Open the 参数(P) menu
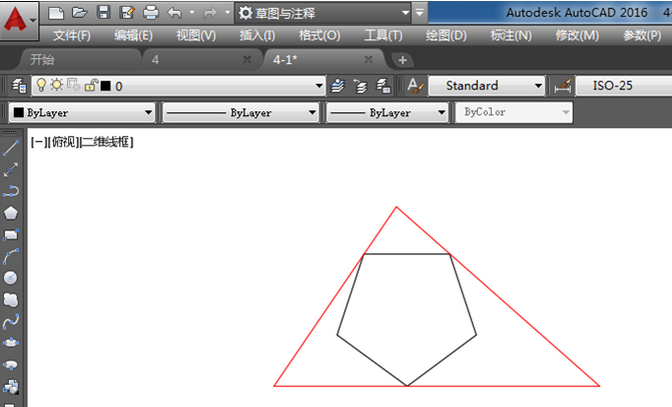 coord(642,35)
